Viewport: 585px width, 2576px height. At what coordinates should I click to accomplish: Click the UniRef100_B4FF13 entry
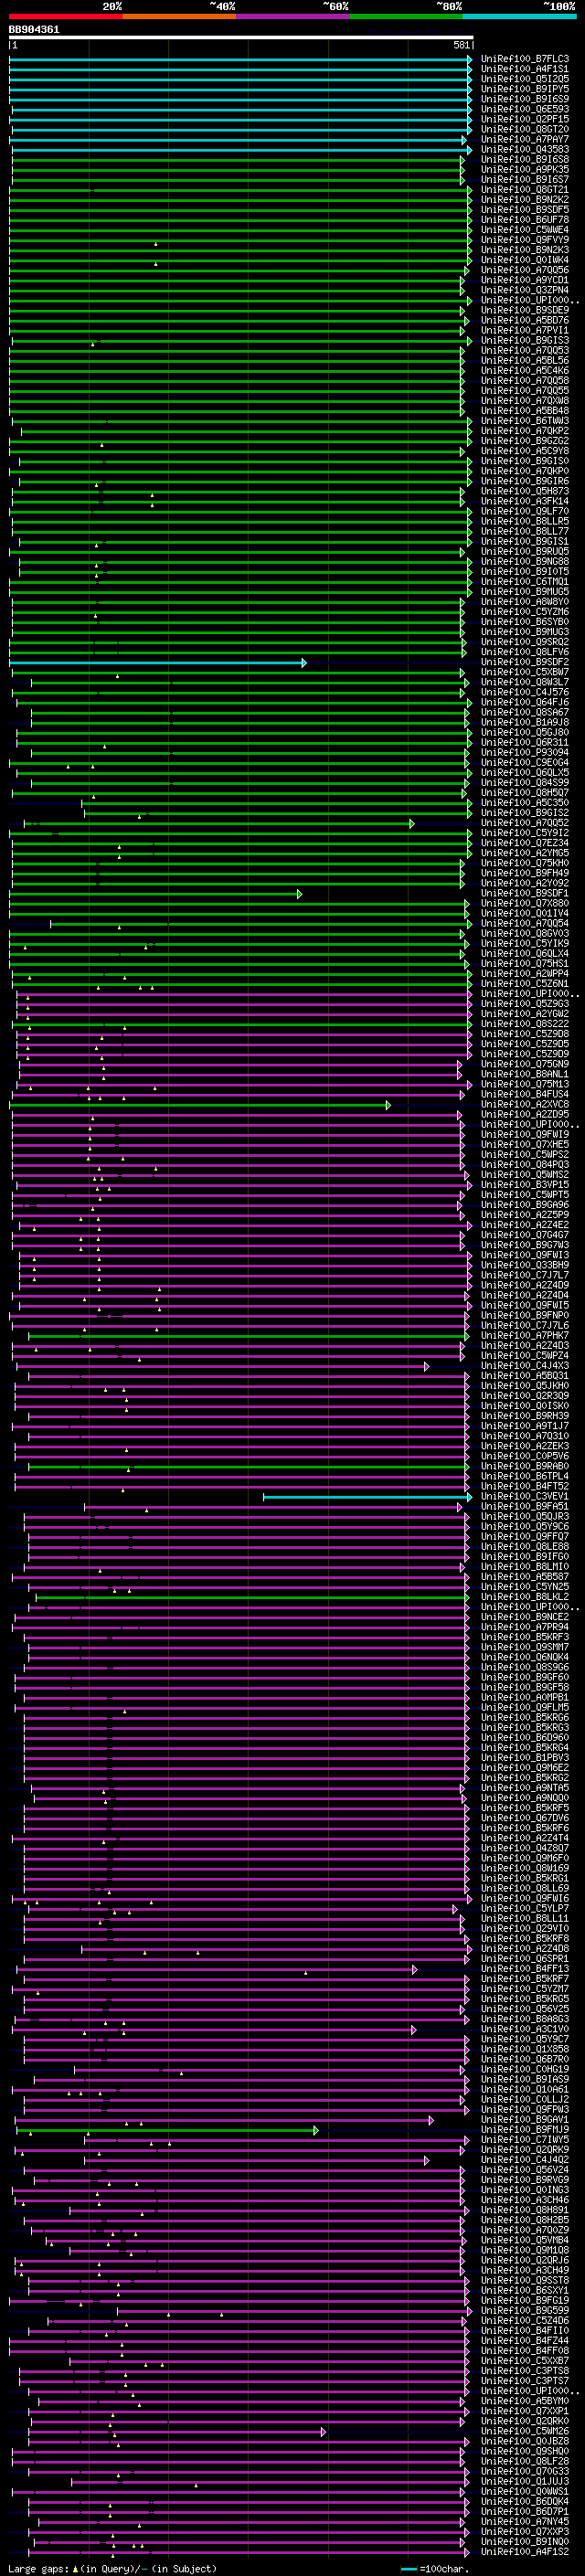click(525, 1970)
